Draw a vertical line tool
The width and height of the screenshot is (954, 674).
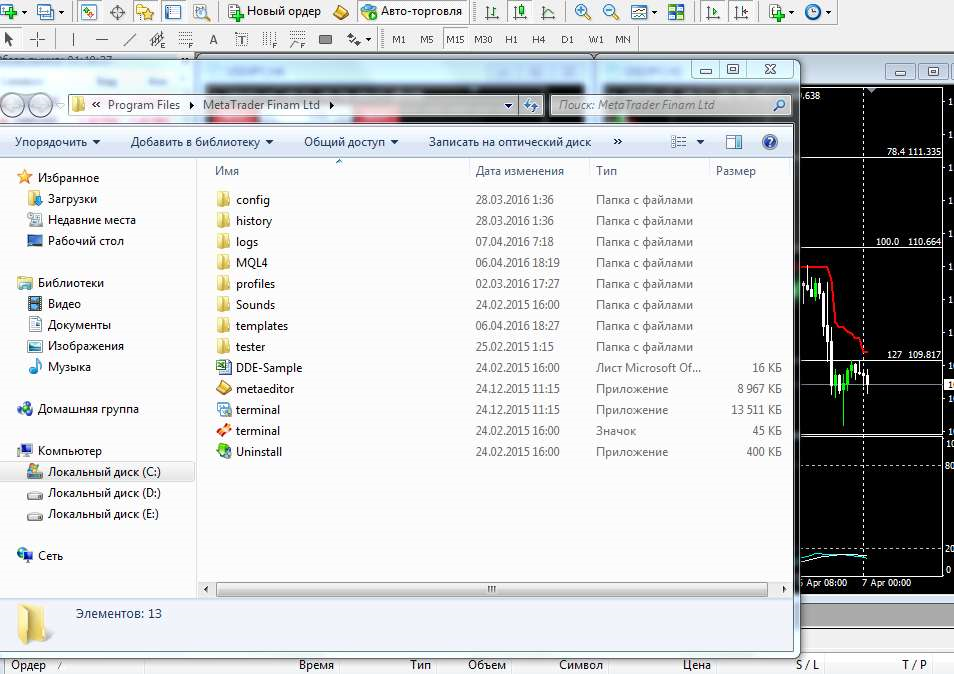click(x=73, y=40)
